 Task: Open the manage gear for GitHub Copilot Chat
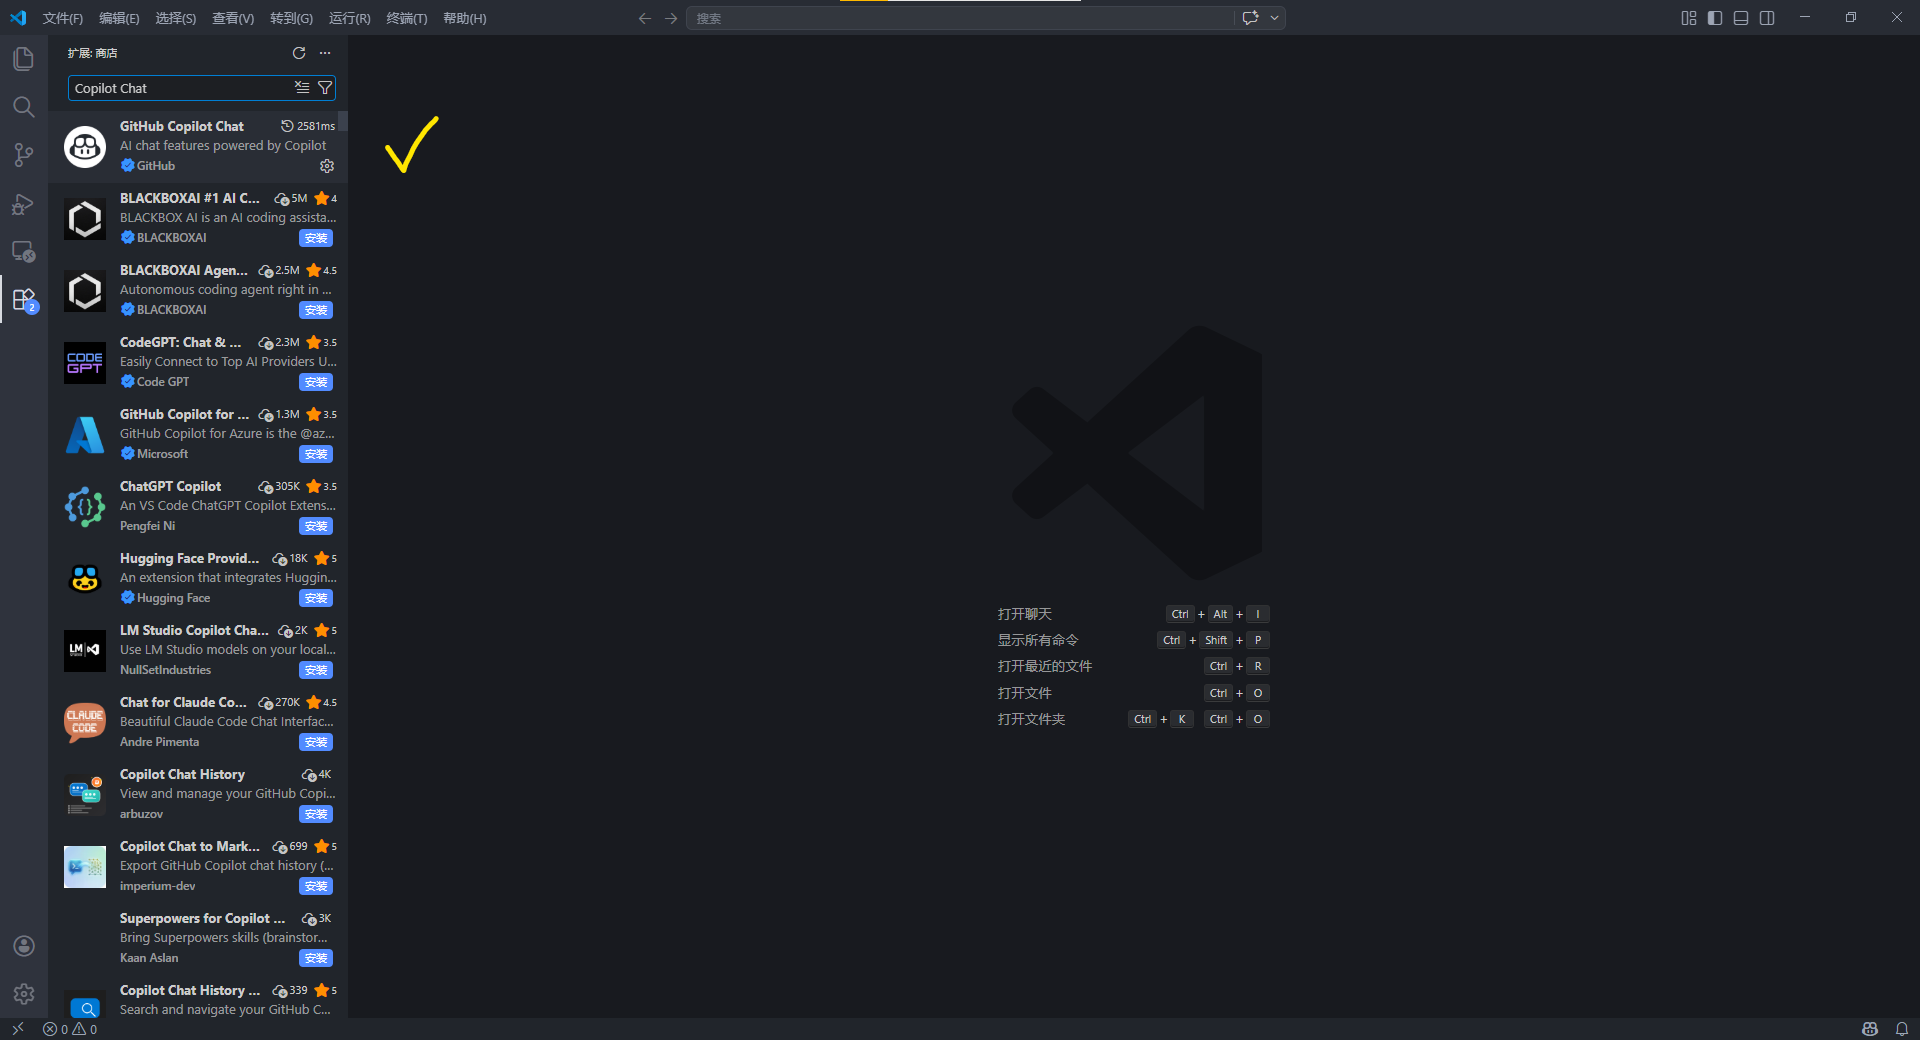[x=327, y=166]
